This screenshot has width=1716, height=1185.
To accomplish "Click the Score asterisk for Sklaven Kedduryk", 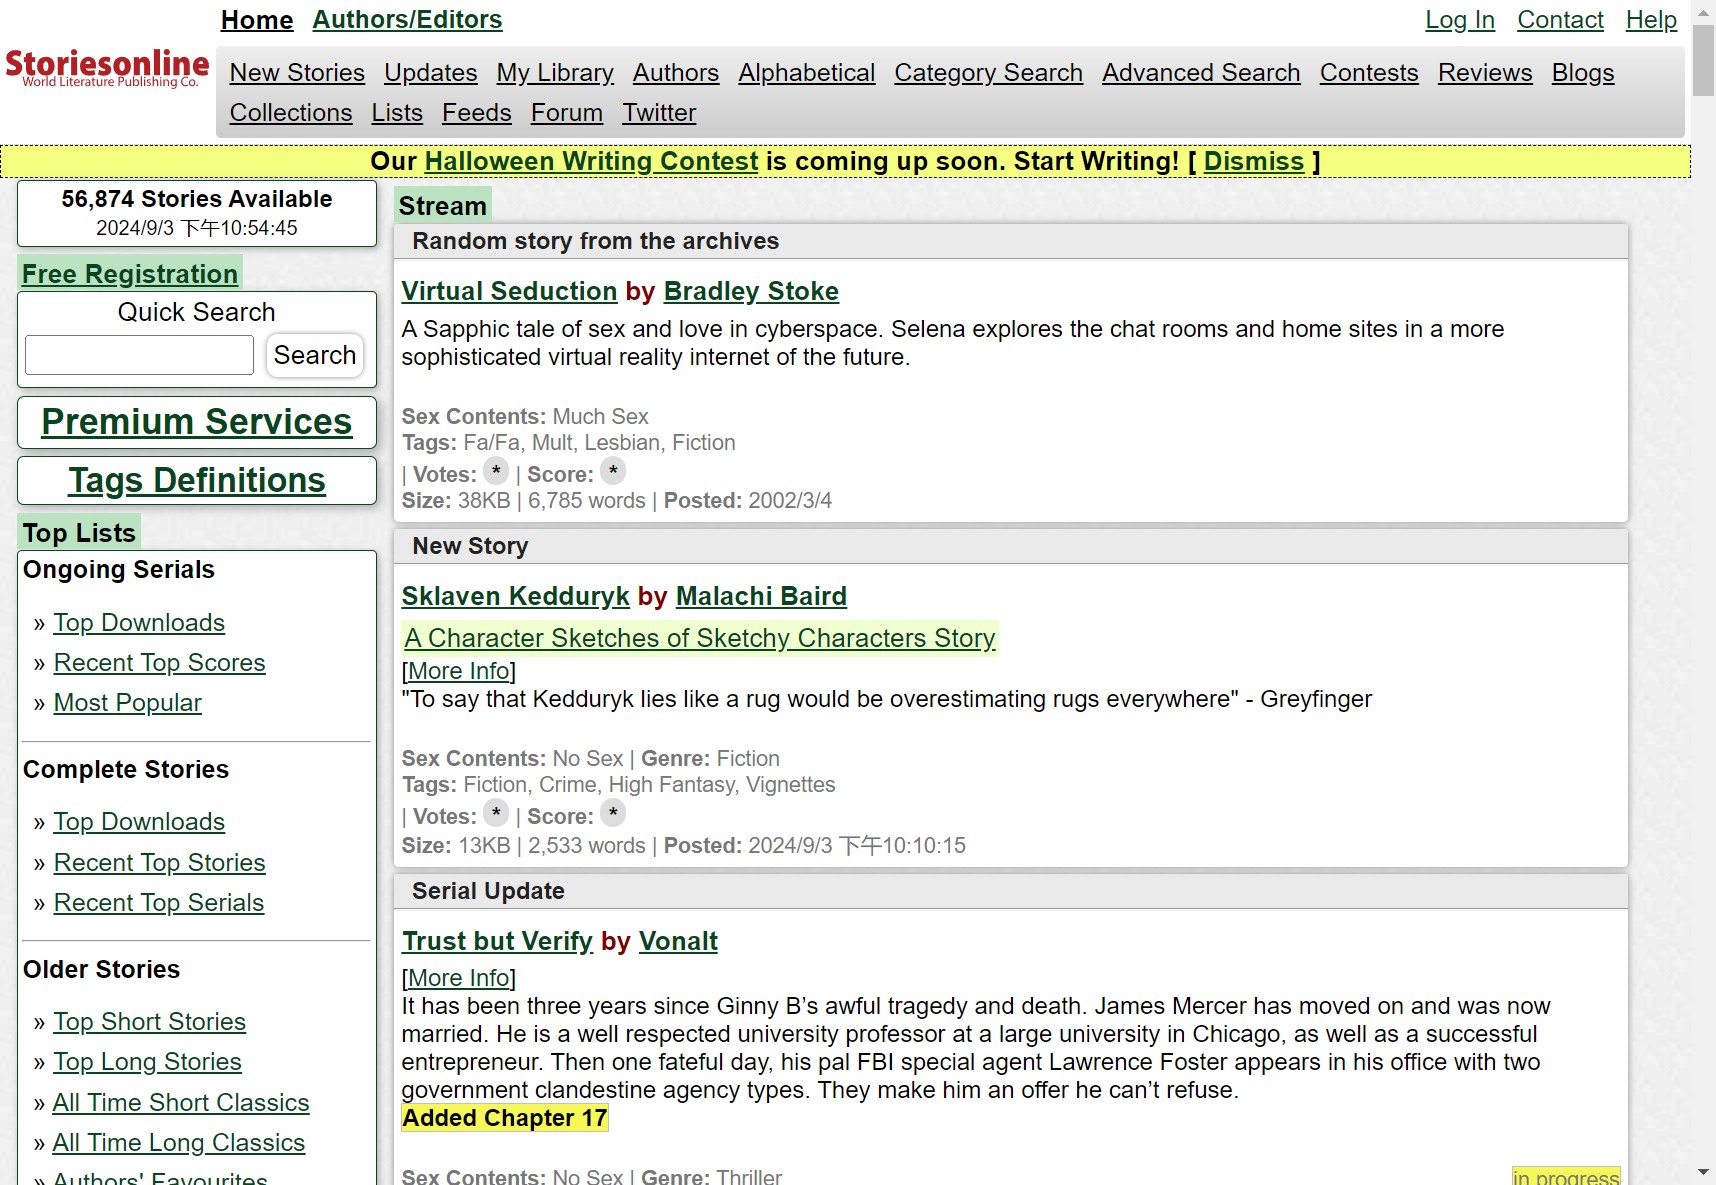I will coord(613,814).
